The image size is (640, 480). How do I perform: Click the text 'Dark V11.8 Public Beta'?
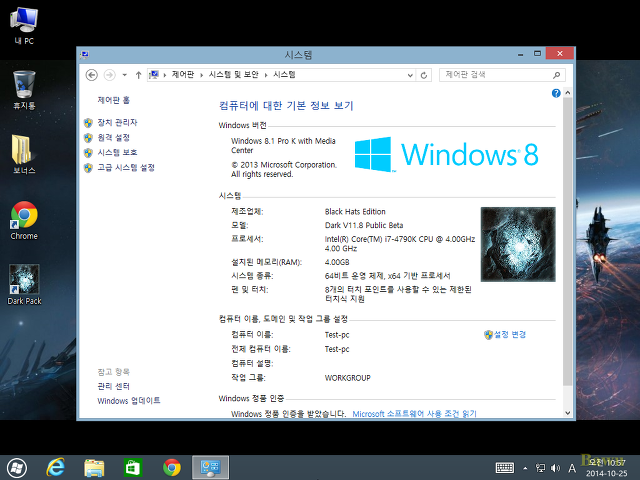(x=364, y=225)
